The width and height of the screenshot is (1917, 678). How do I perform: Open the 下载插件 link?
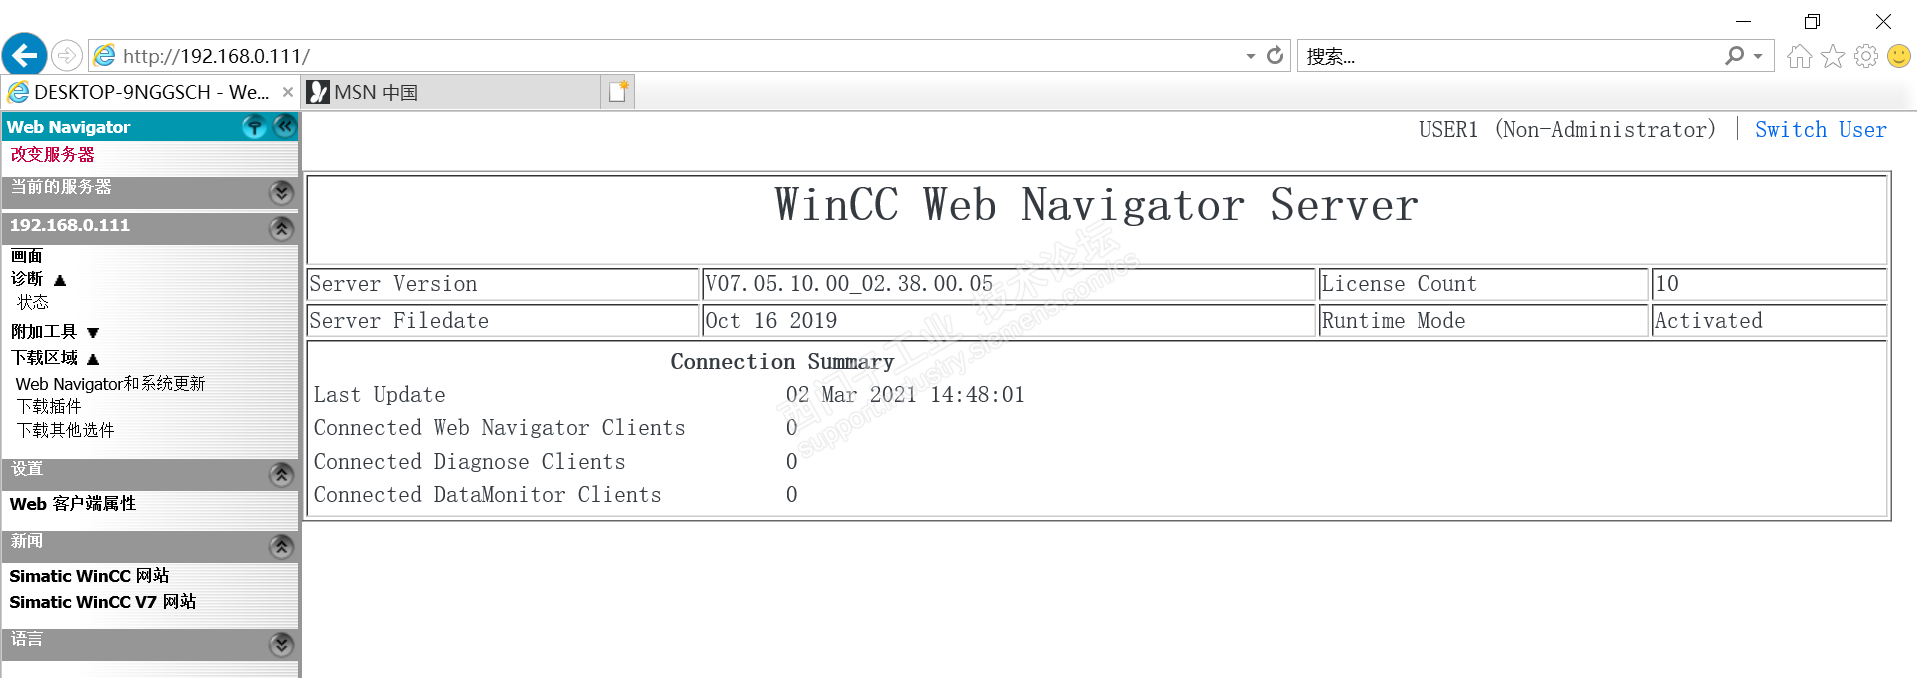pyautogui.click(x=49, y=406)
